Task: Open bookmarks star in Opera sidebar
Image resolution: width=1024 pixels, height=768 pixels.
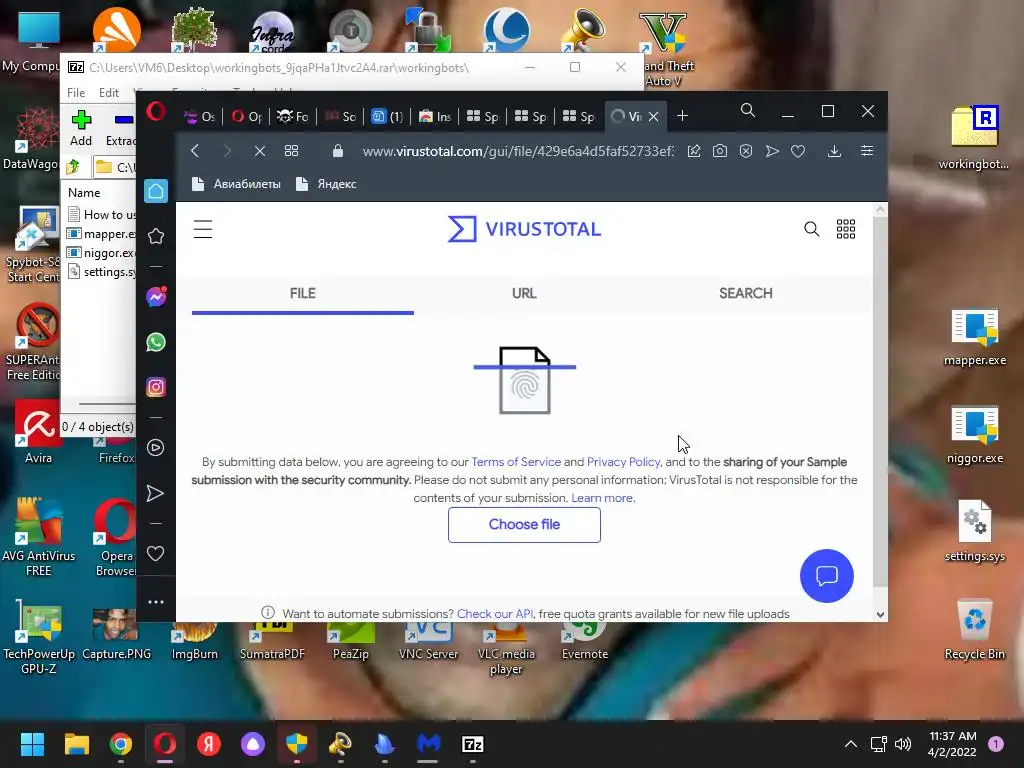Action: pyautogui.click(x=156, y=236)
